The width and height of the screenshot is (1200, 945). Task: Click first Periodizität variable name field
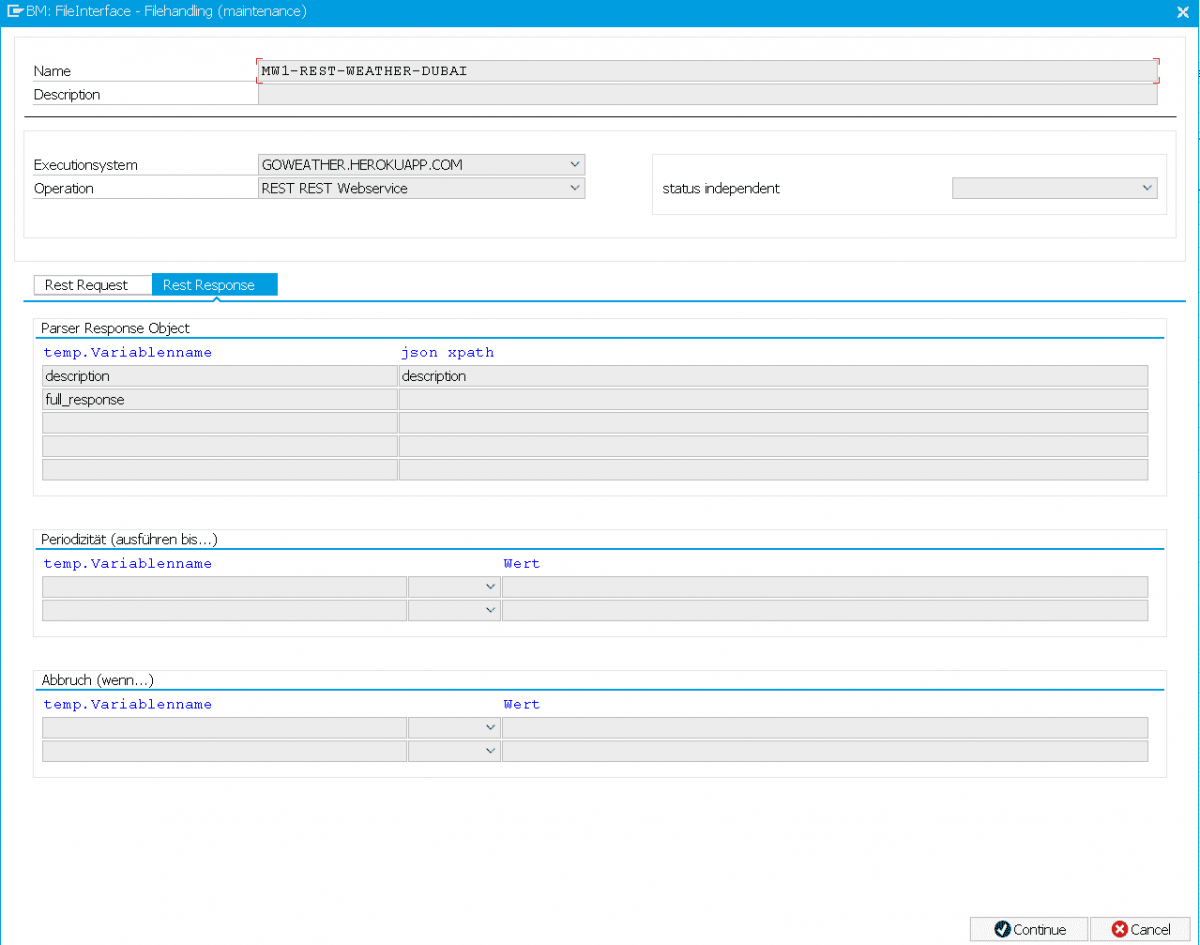pos(224,586)
